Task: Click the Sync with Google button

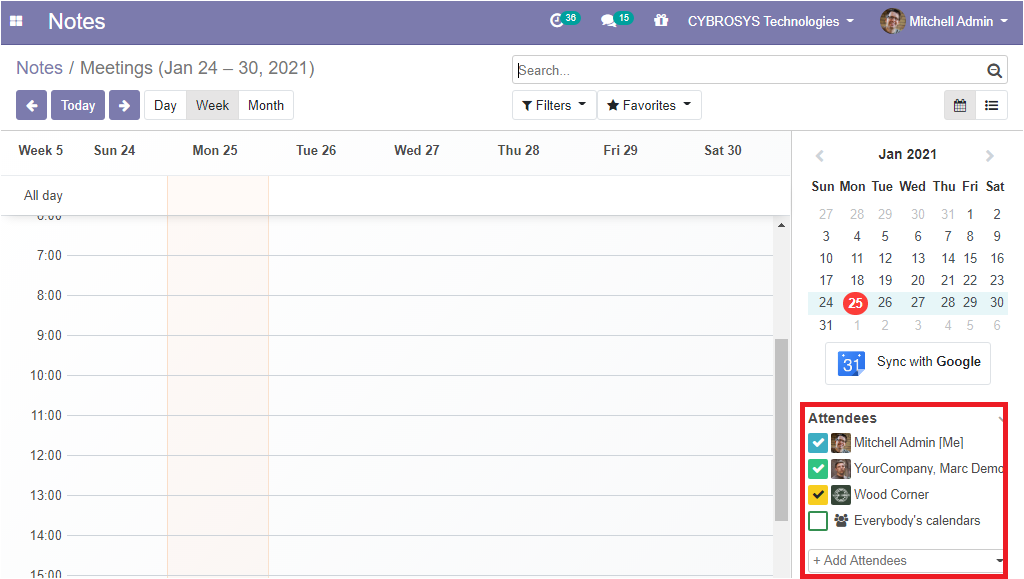Action: pos(908,363)
